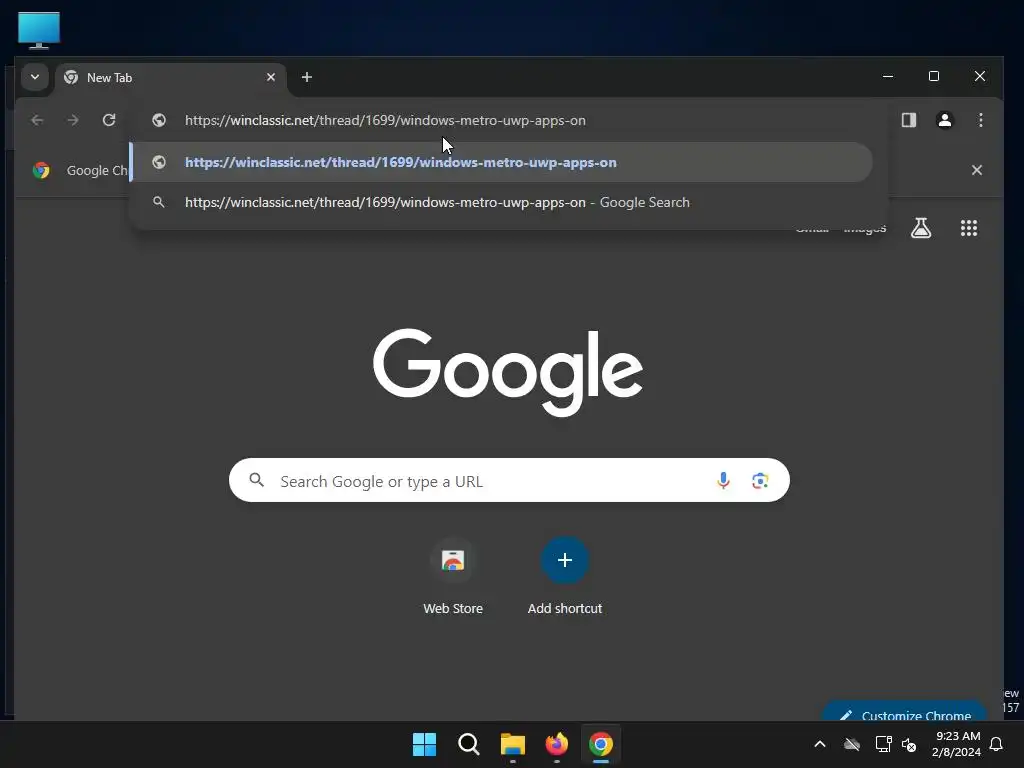The image size is (1024, 768).
Task: Go back with the back arrow
Action: point(37,120)
